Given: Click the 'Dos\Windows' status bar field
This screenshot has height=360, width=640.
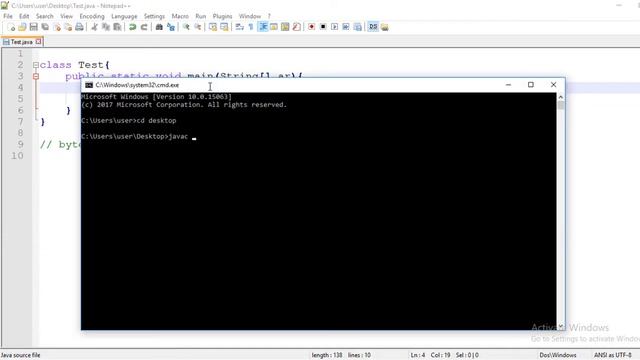Looking at the screenshot, I should [x=558, y=355].
